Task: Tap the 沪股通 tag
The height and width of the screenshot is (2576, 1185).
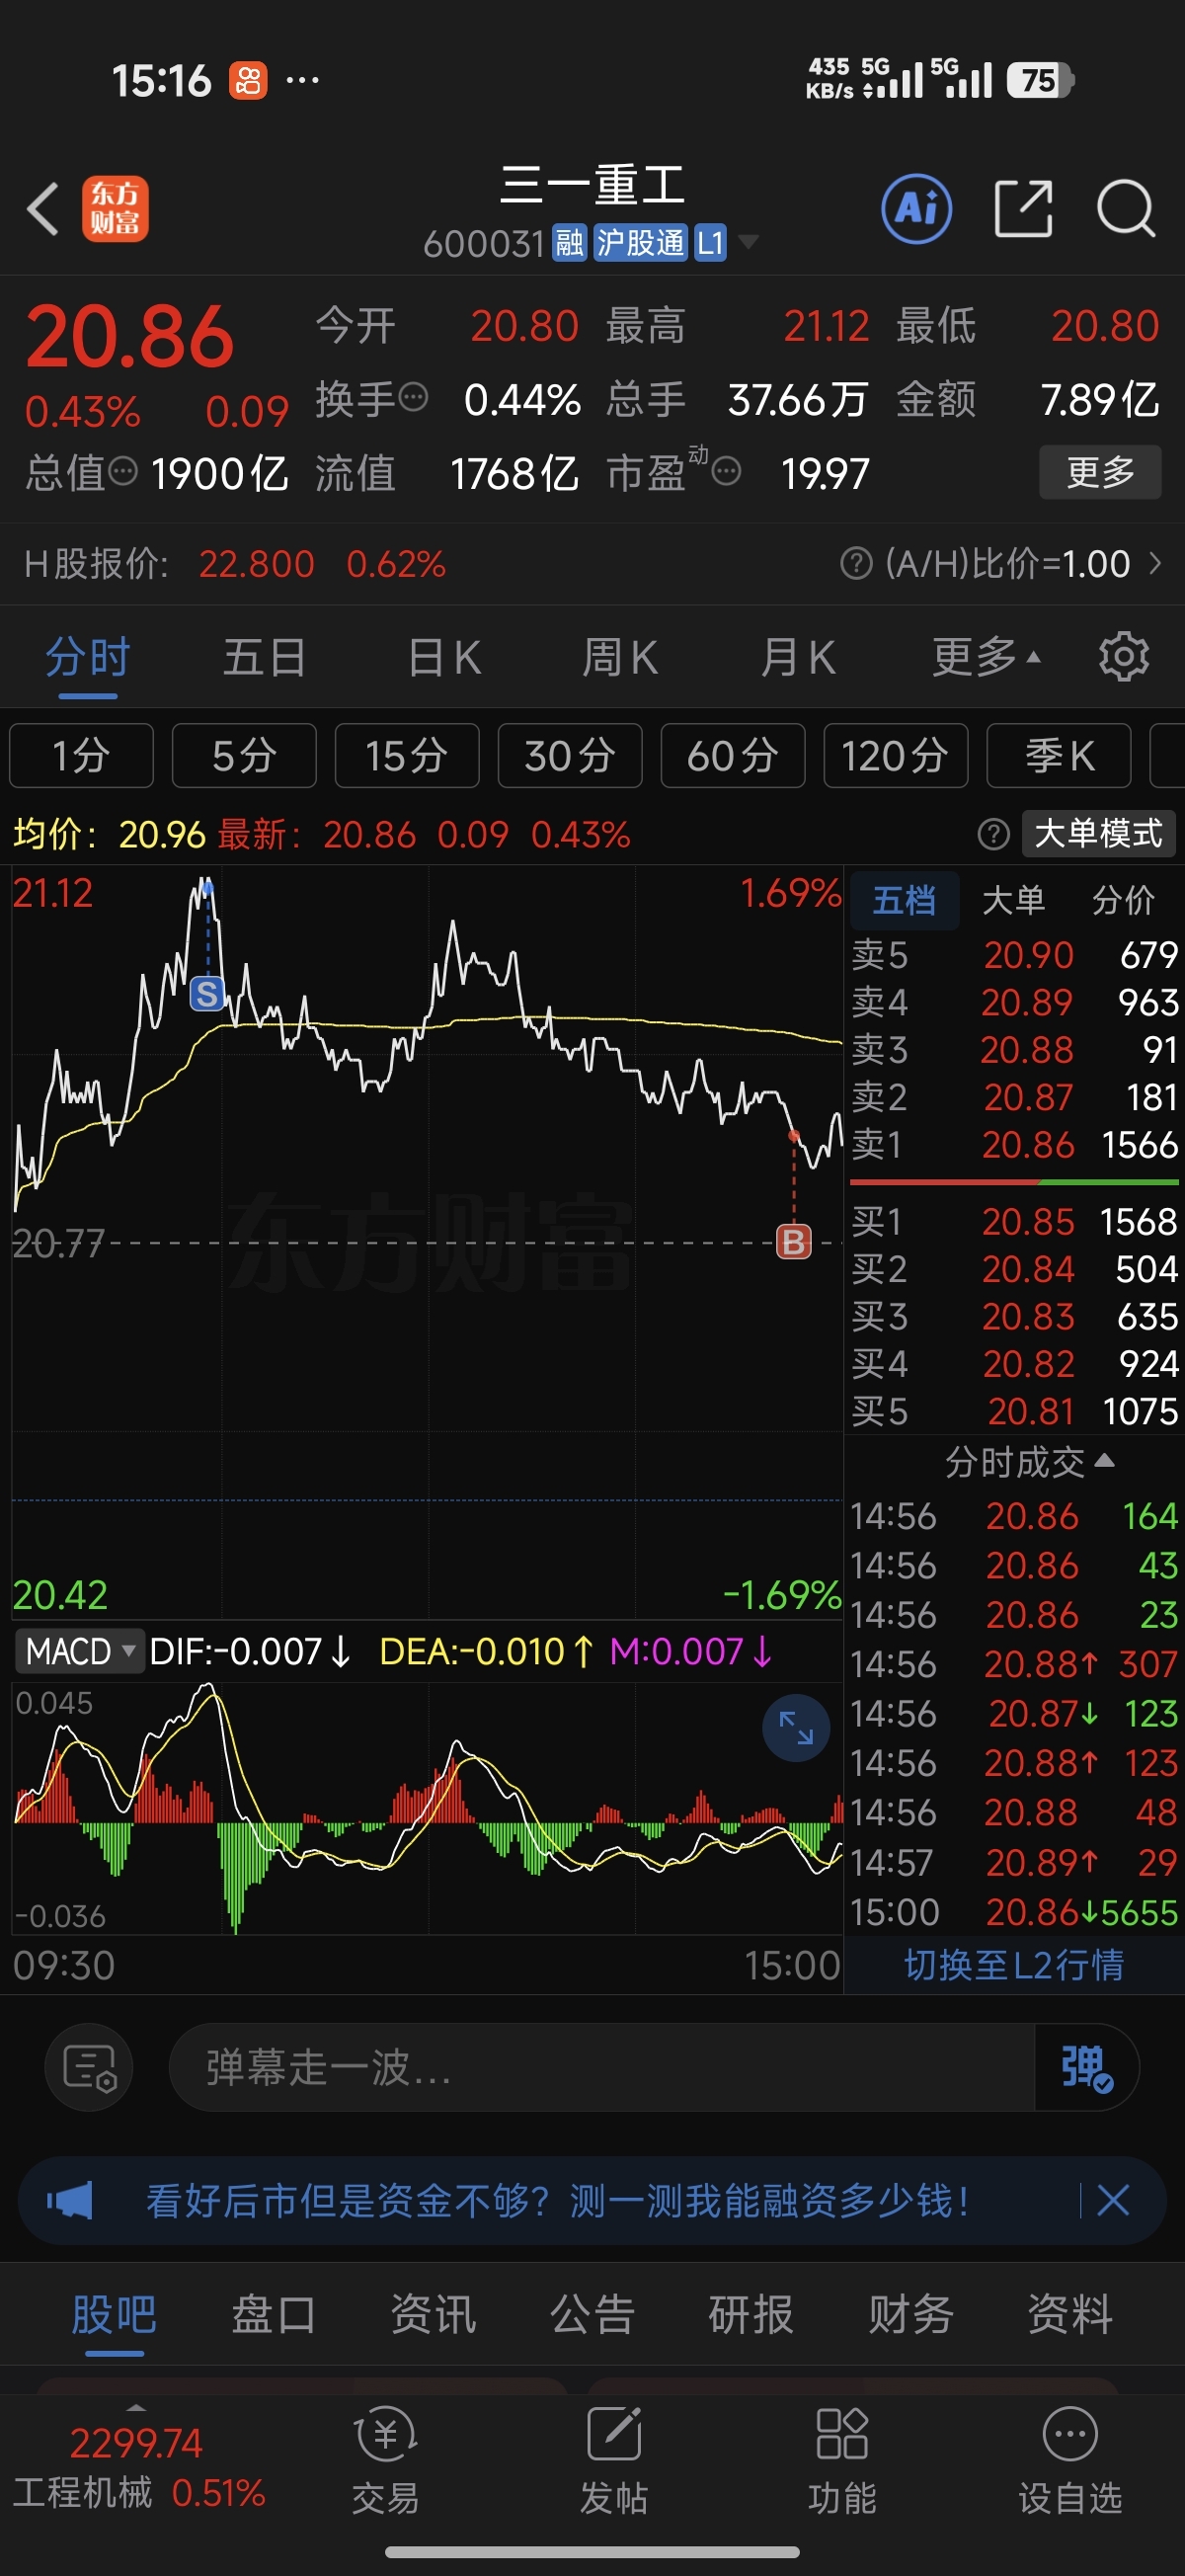Action: [x=640, y=243]
